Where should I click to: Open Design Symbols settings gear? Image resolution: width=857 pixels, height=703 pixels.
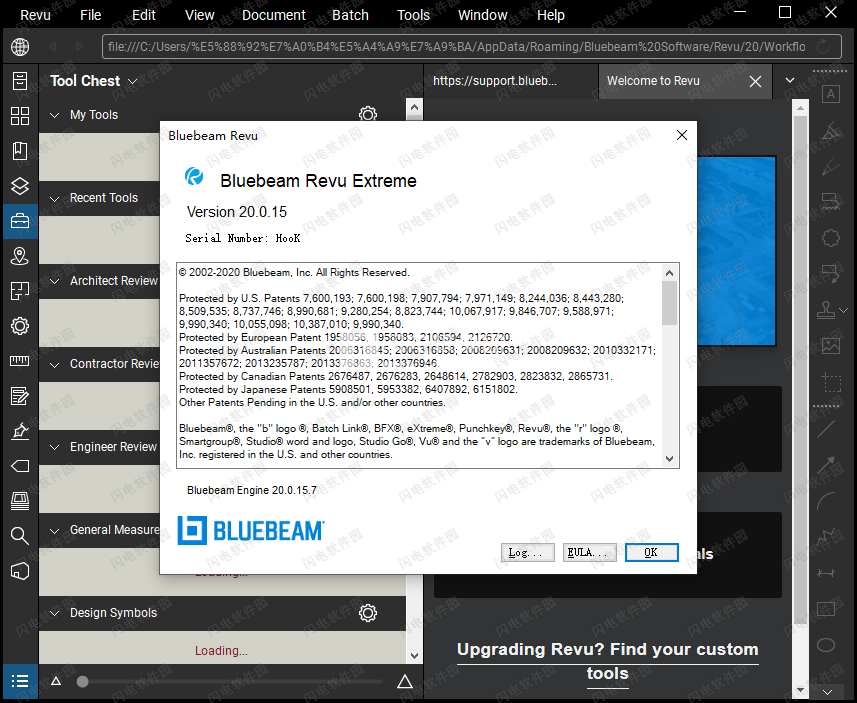pyautogui.click(x=368, y=613)
